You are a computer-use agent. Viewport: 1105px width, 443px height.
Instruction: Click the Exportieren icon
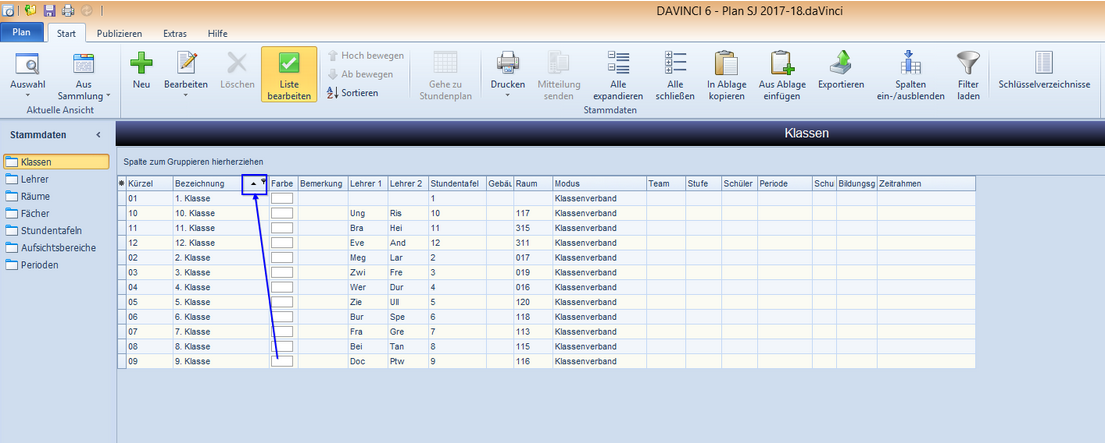841,63
